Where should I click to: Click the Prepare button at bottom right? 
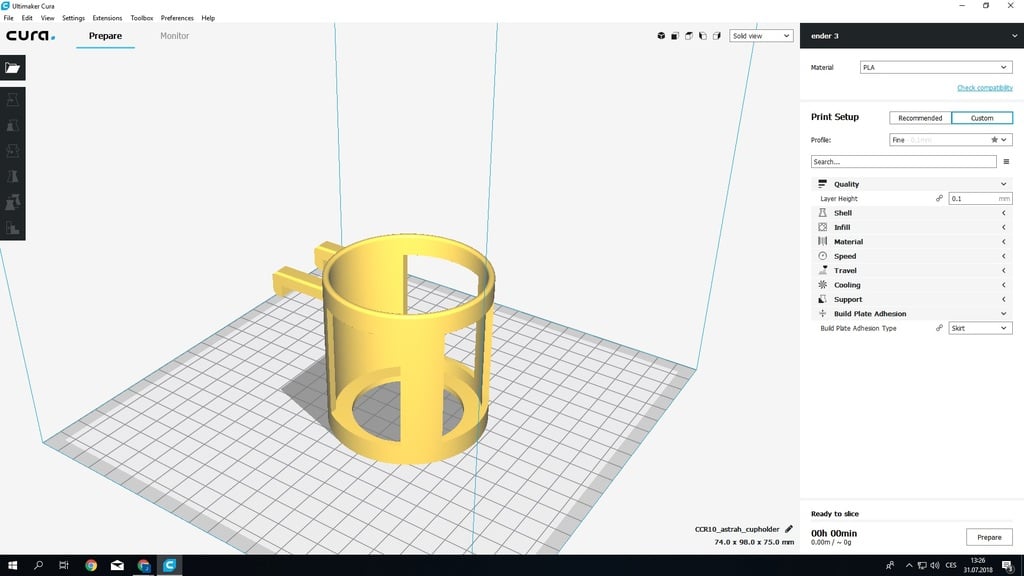tap(989, 537)
